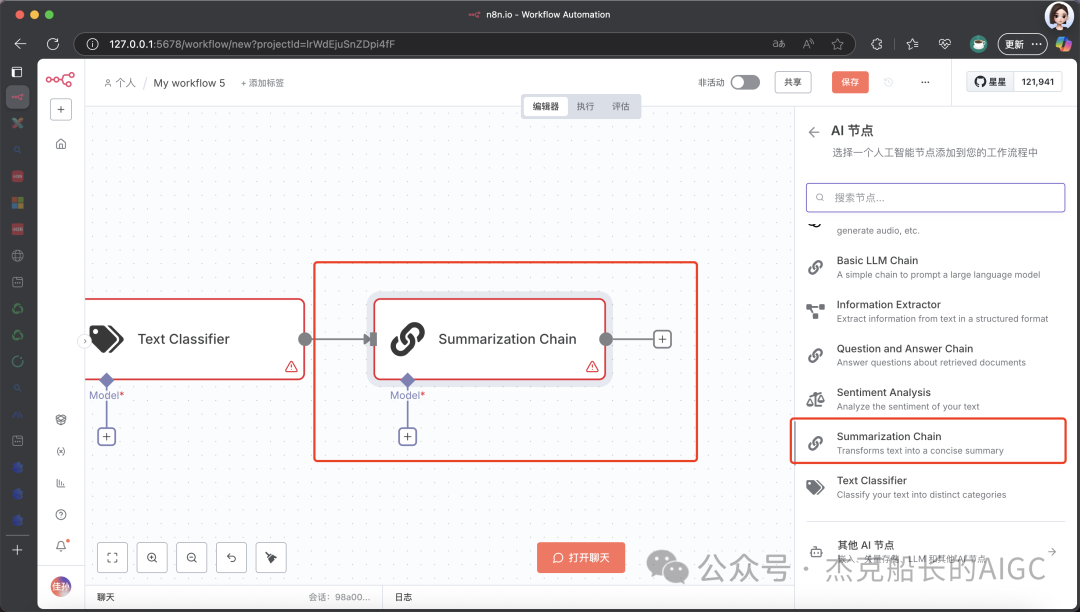Viewport: 1080px width, 612px height.
Task: Expand the other AI nodes arrow
Action: coord(1052,551)
